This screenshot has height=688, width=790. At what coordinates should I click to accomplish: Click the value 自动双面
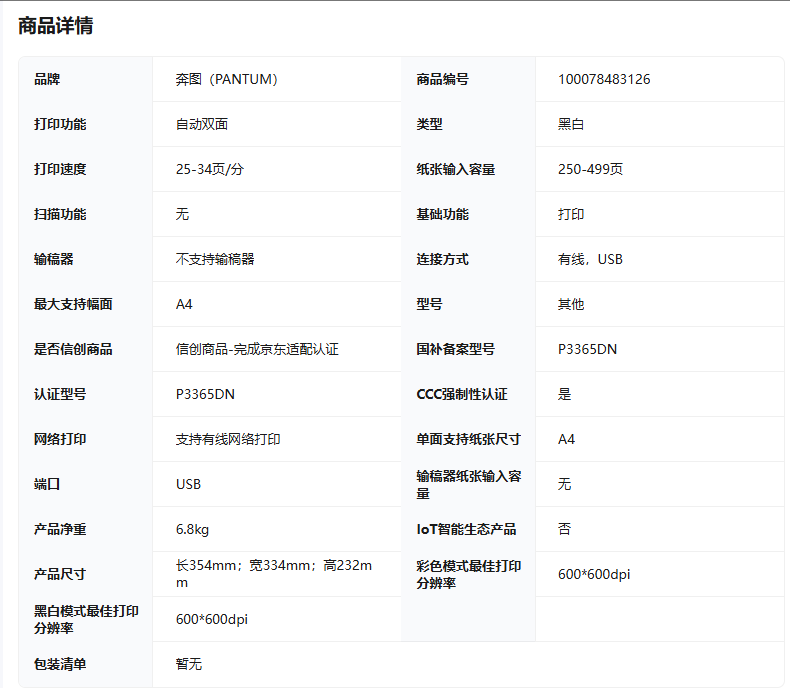pos(202,124)
